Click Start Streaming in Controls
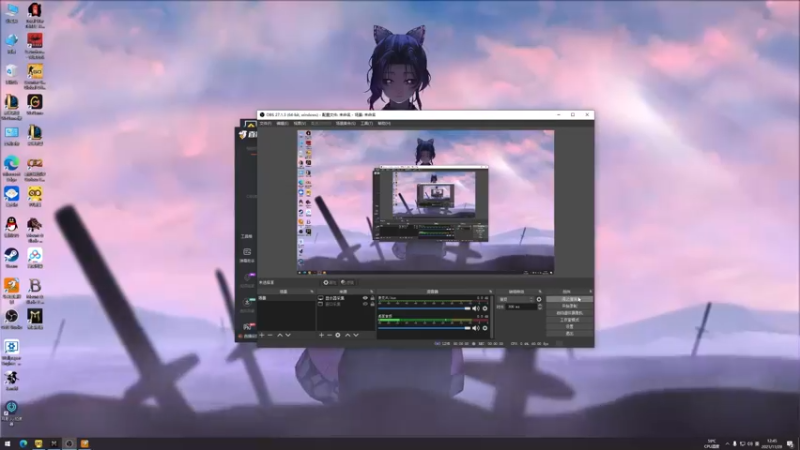Viewport: 800px width, 450px height. click(x=569, y=299)
